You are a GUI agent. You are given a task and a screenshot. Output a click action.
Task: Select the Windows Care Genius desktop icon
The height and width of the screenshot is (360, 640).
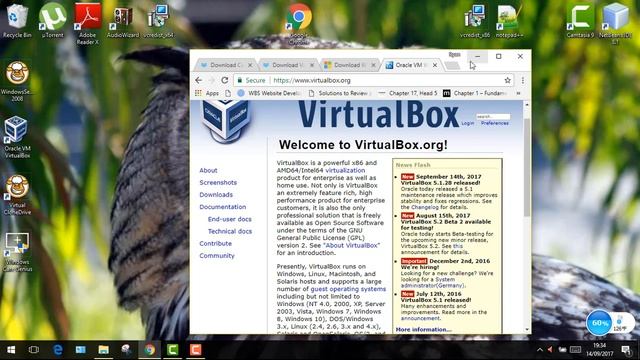pyautogui.click(x=17, y=251)
